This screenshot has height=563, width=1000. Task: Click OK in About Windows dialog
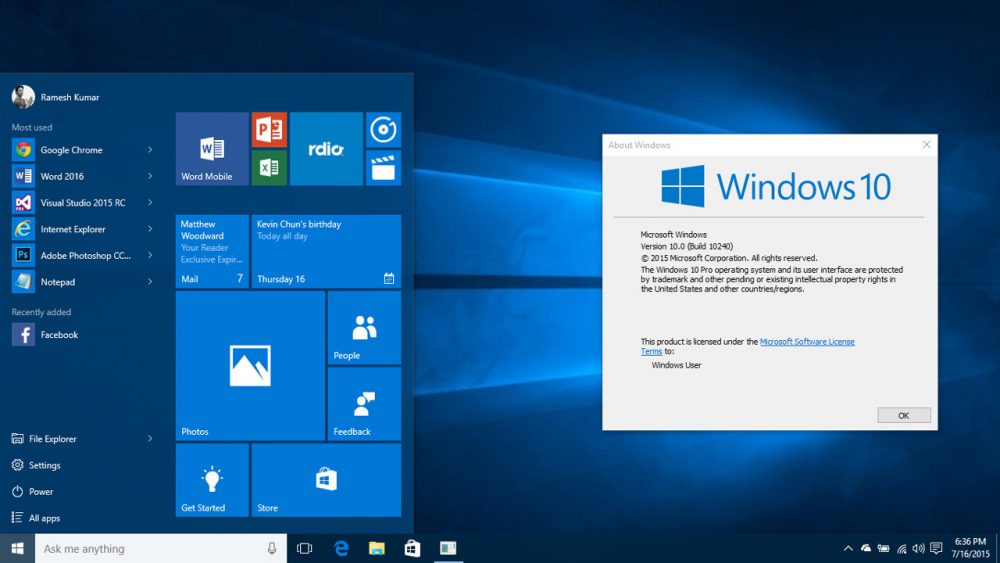(904, 415)
